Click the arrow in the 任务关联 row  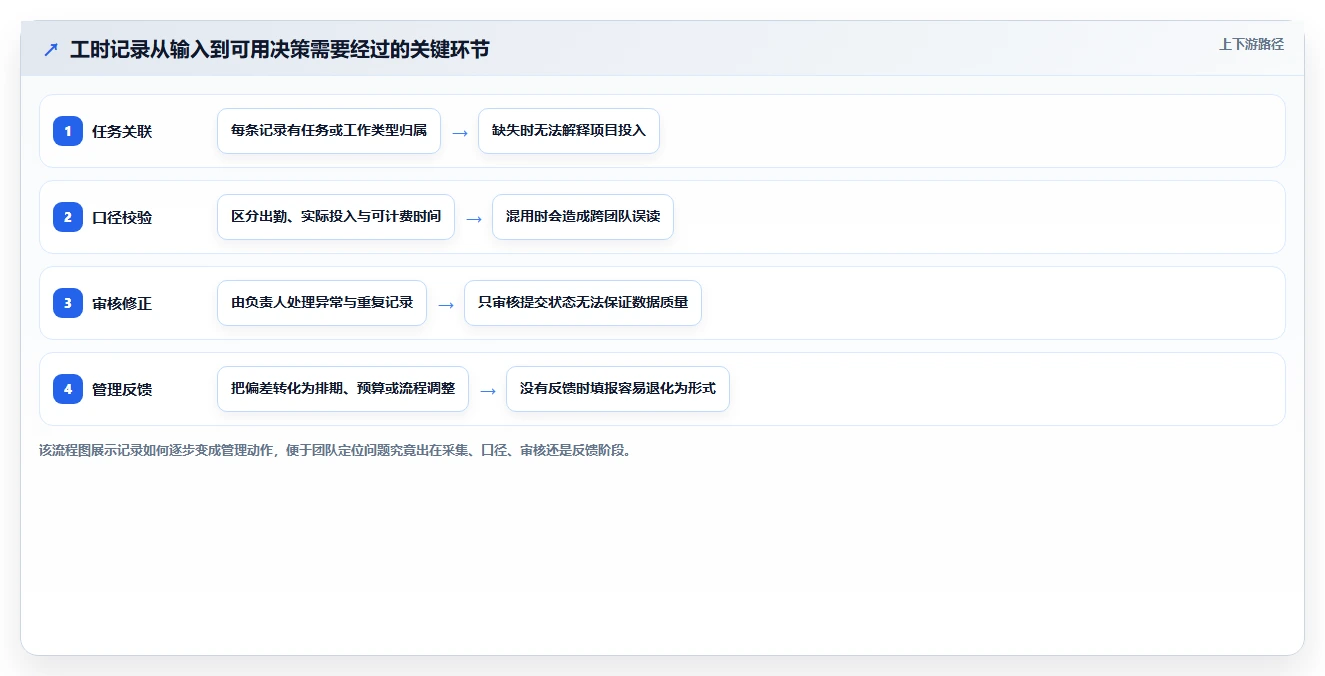pos(460,132)
